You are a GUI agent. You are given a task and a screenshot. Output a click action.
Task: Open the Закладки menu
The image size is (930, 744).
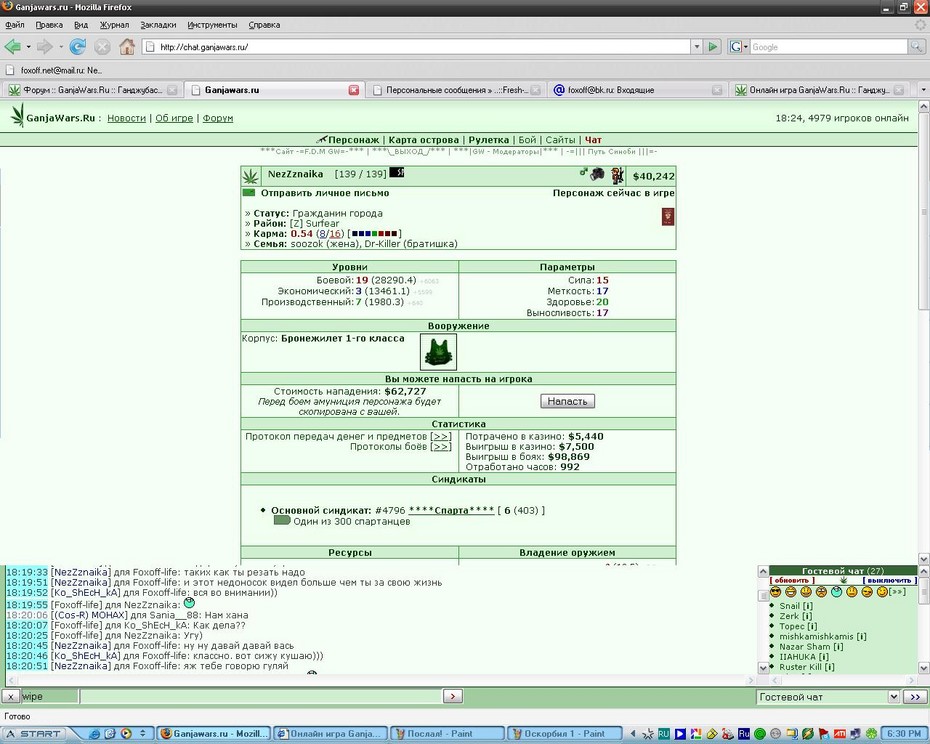click(x=158, y=25)
